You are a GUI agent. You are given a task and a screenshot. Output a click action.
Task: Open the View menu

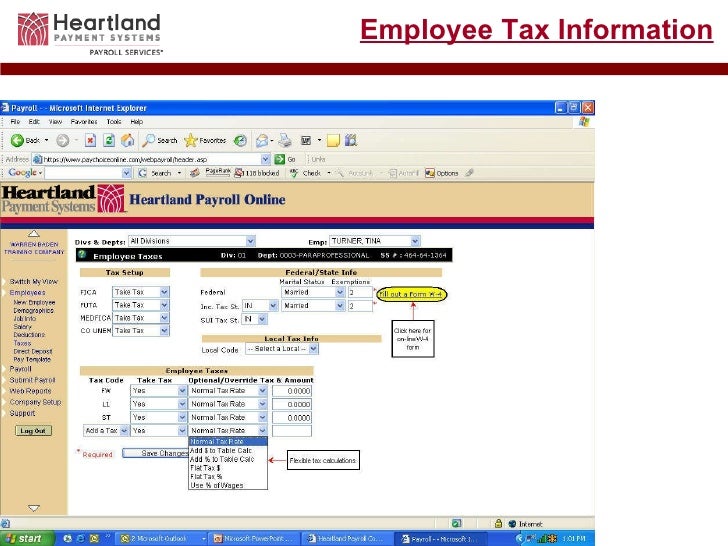click(x=55, y=122)
